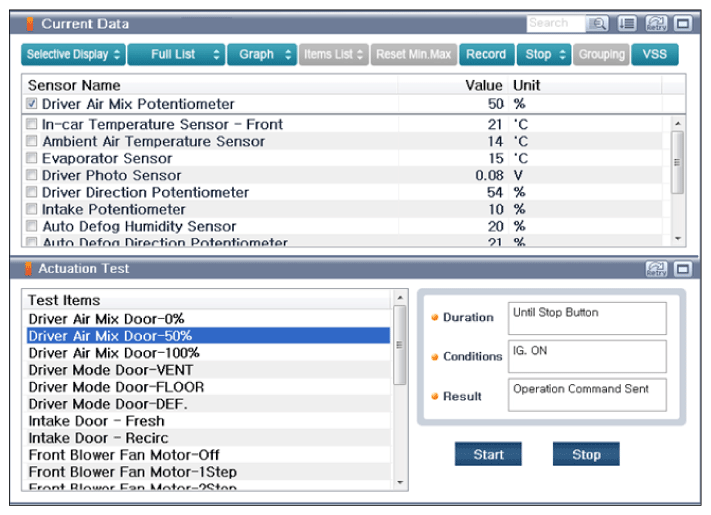
Task: Click the sensor list scrollbar thumb
Action: click(677, 162)
